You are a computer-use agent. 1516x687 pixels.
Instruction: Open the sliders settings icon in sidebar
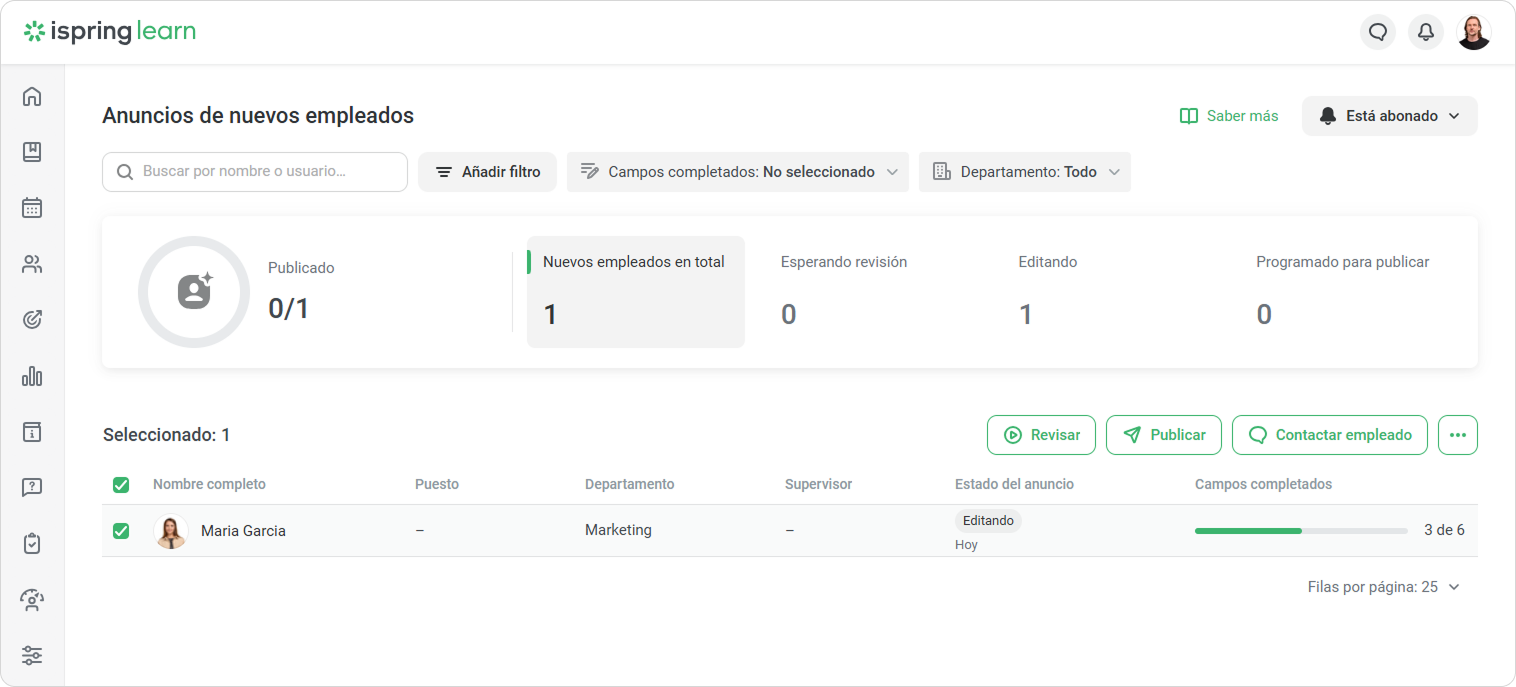pyautogui.click(x=32, y=656)
